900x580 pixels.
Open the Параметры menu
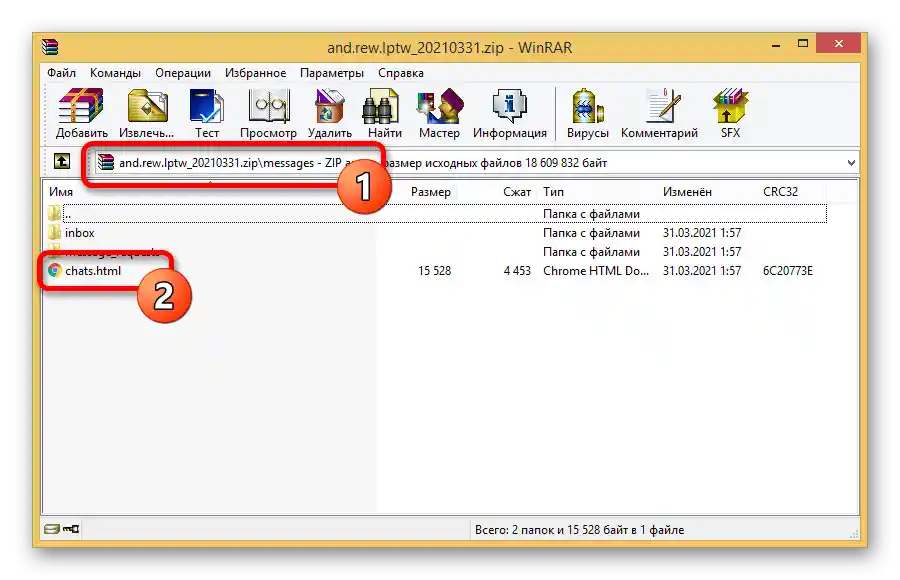(332, 73)
